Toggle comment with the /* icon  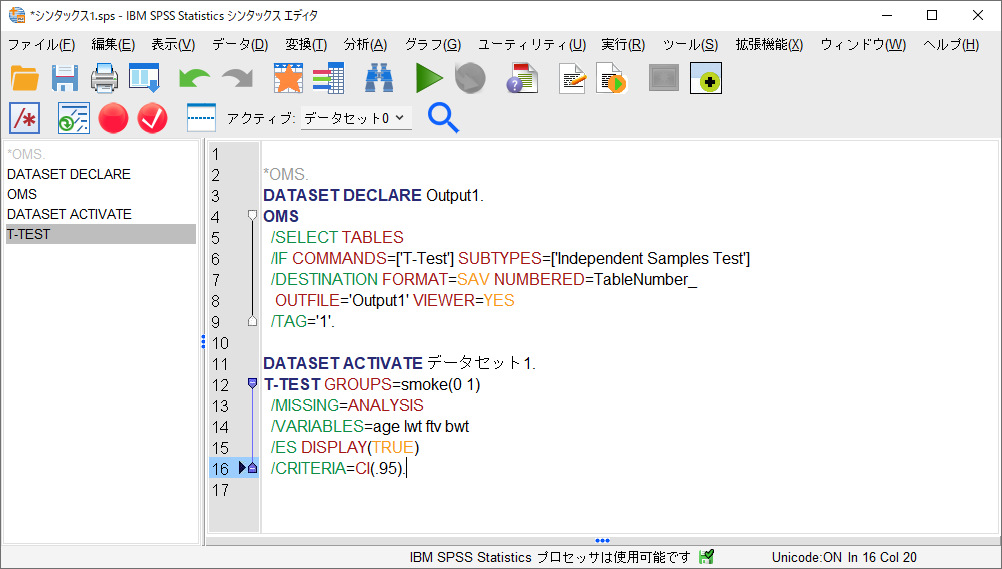coord(25,118)
